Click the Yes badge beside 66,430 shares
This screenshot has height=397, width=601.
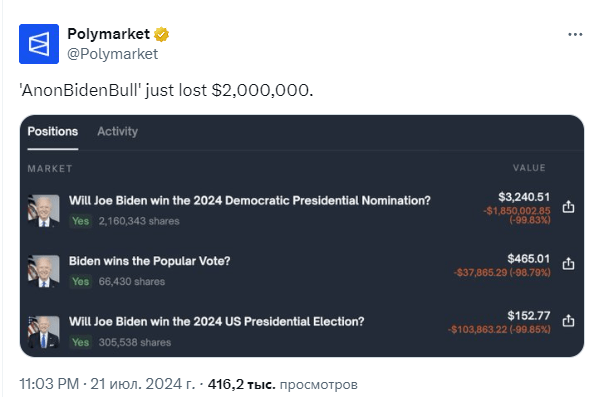coord(80,282)
